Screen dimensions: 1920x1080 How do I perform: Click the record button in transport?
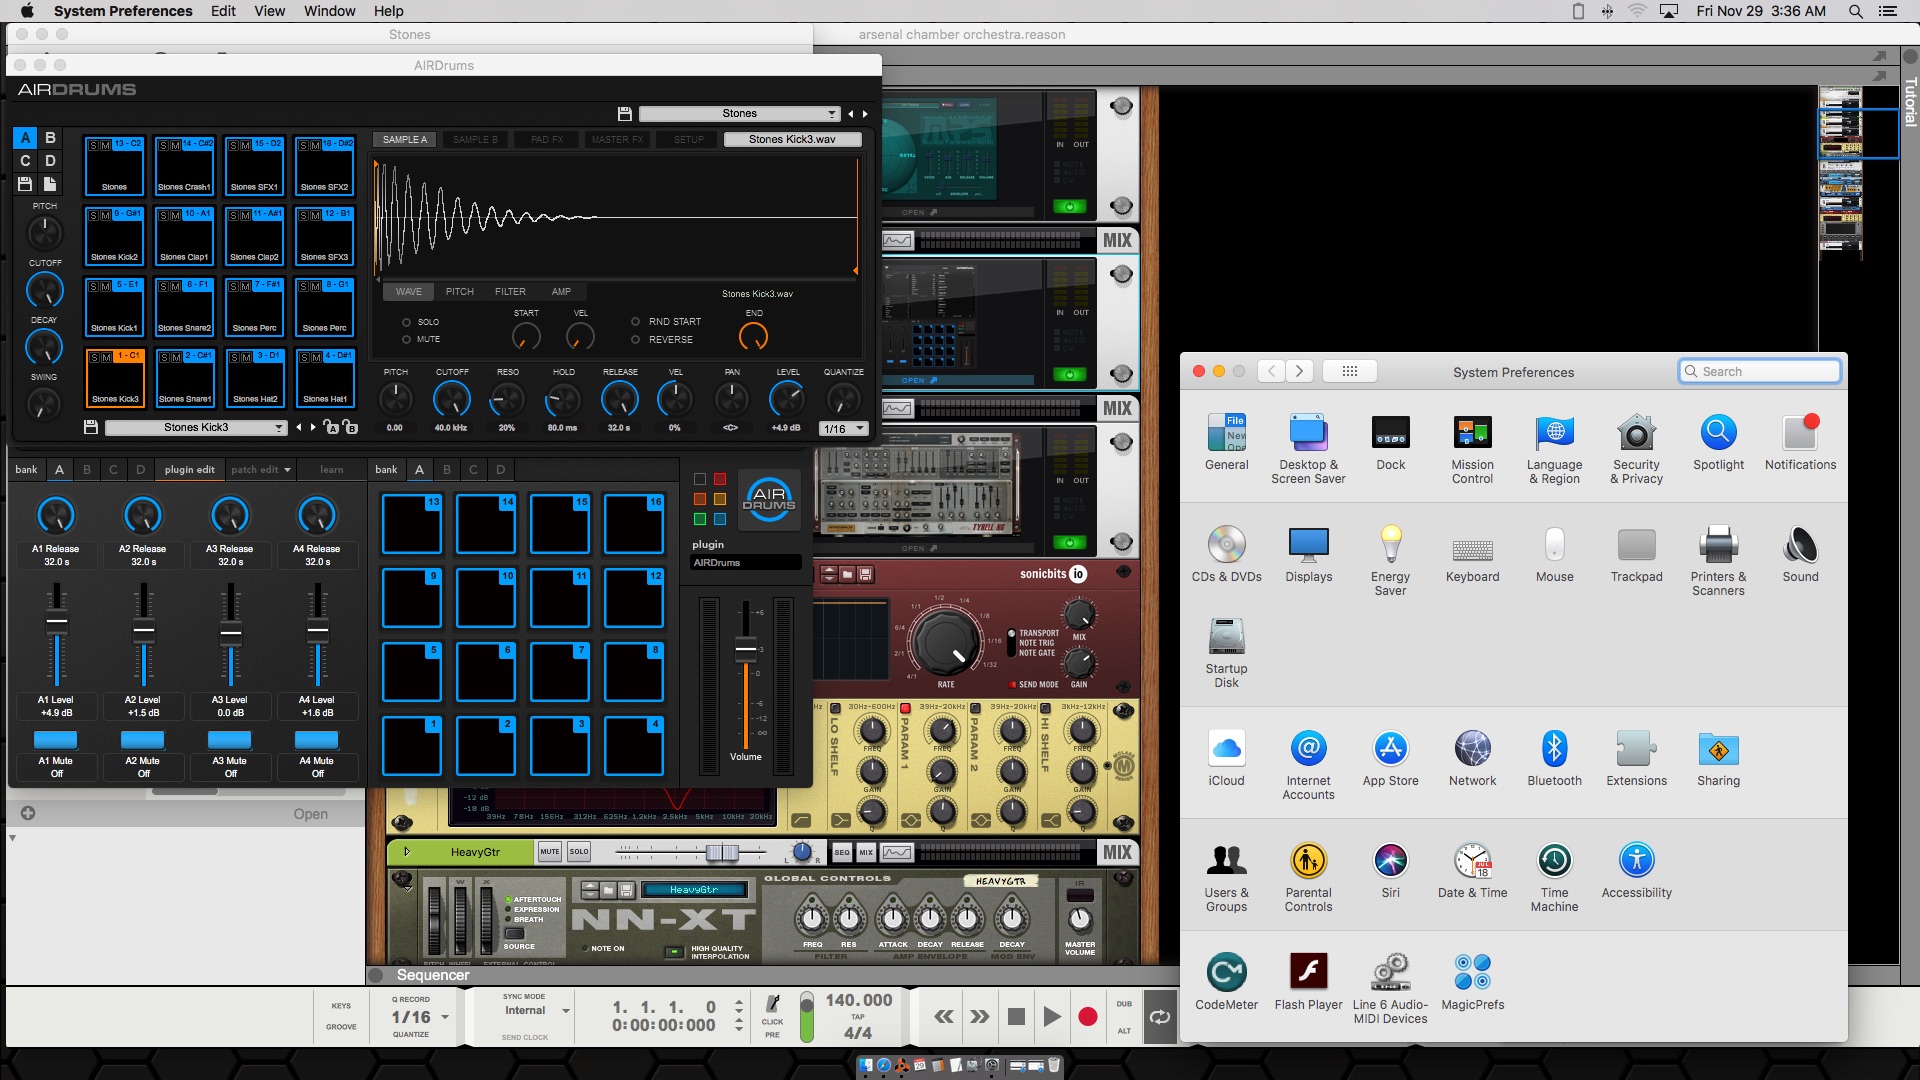(1088, 1017)
